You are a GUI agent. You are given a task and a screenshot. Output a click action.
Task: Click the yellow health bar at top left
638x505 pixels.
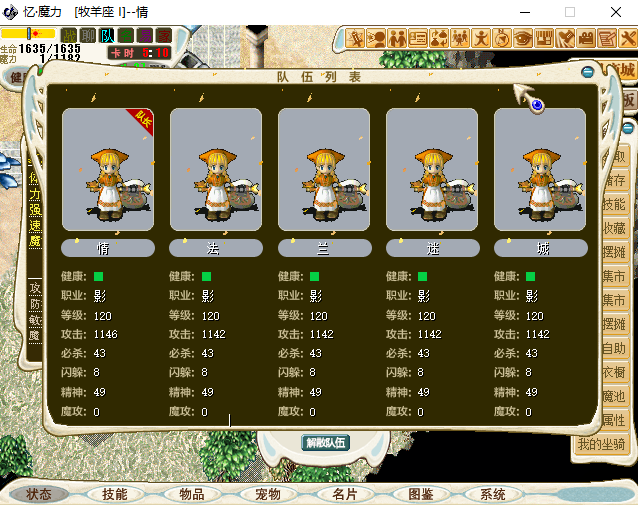tap(28, 34)
